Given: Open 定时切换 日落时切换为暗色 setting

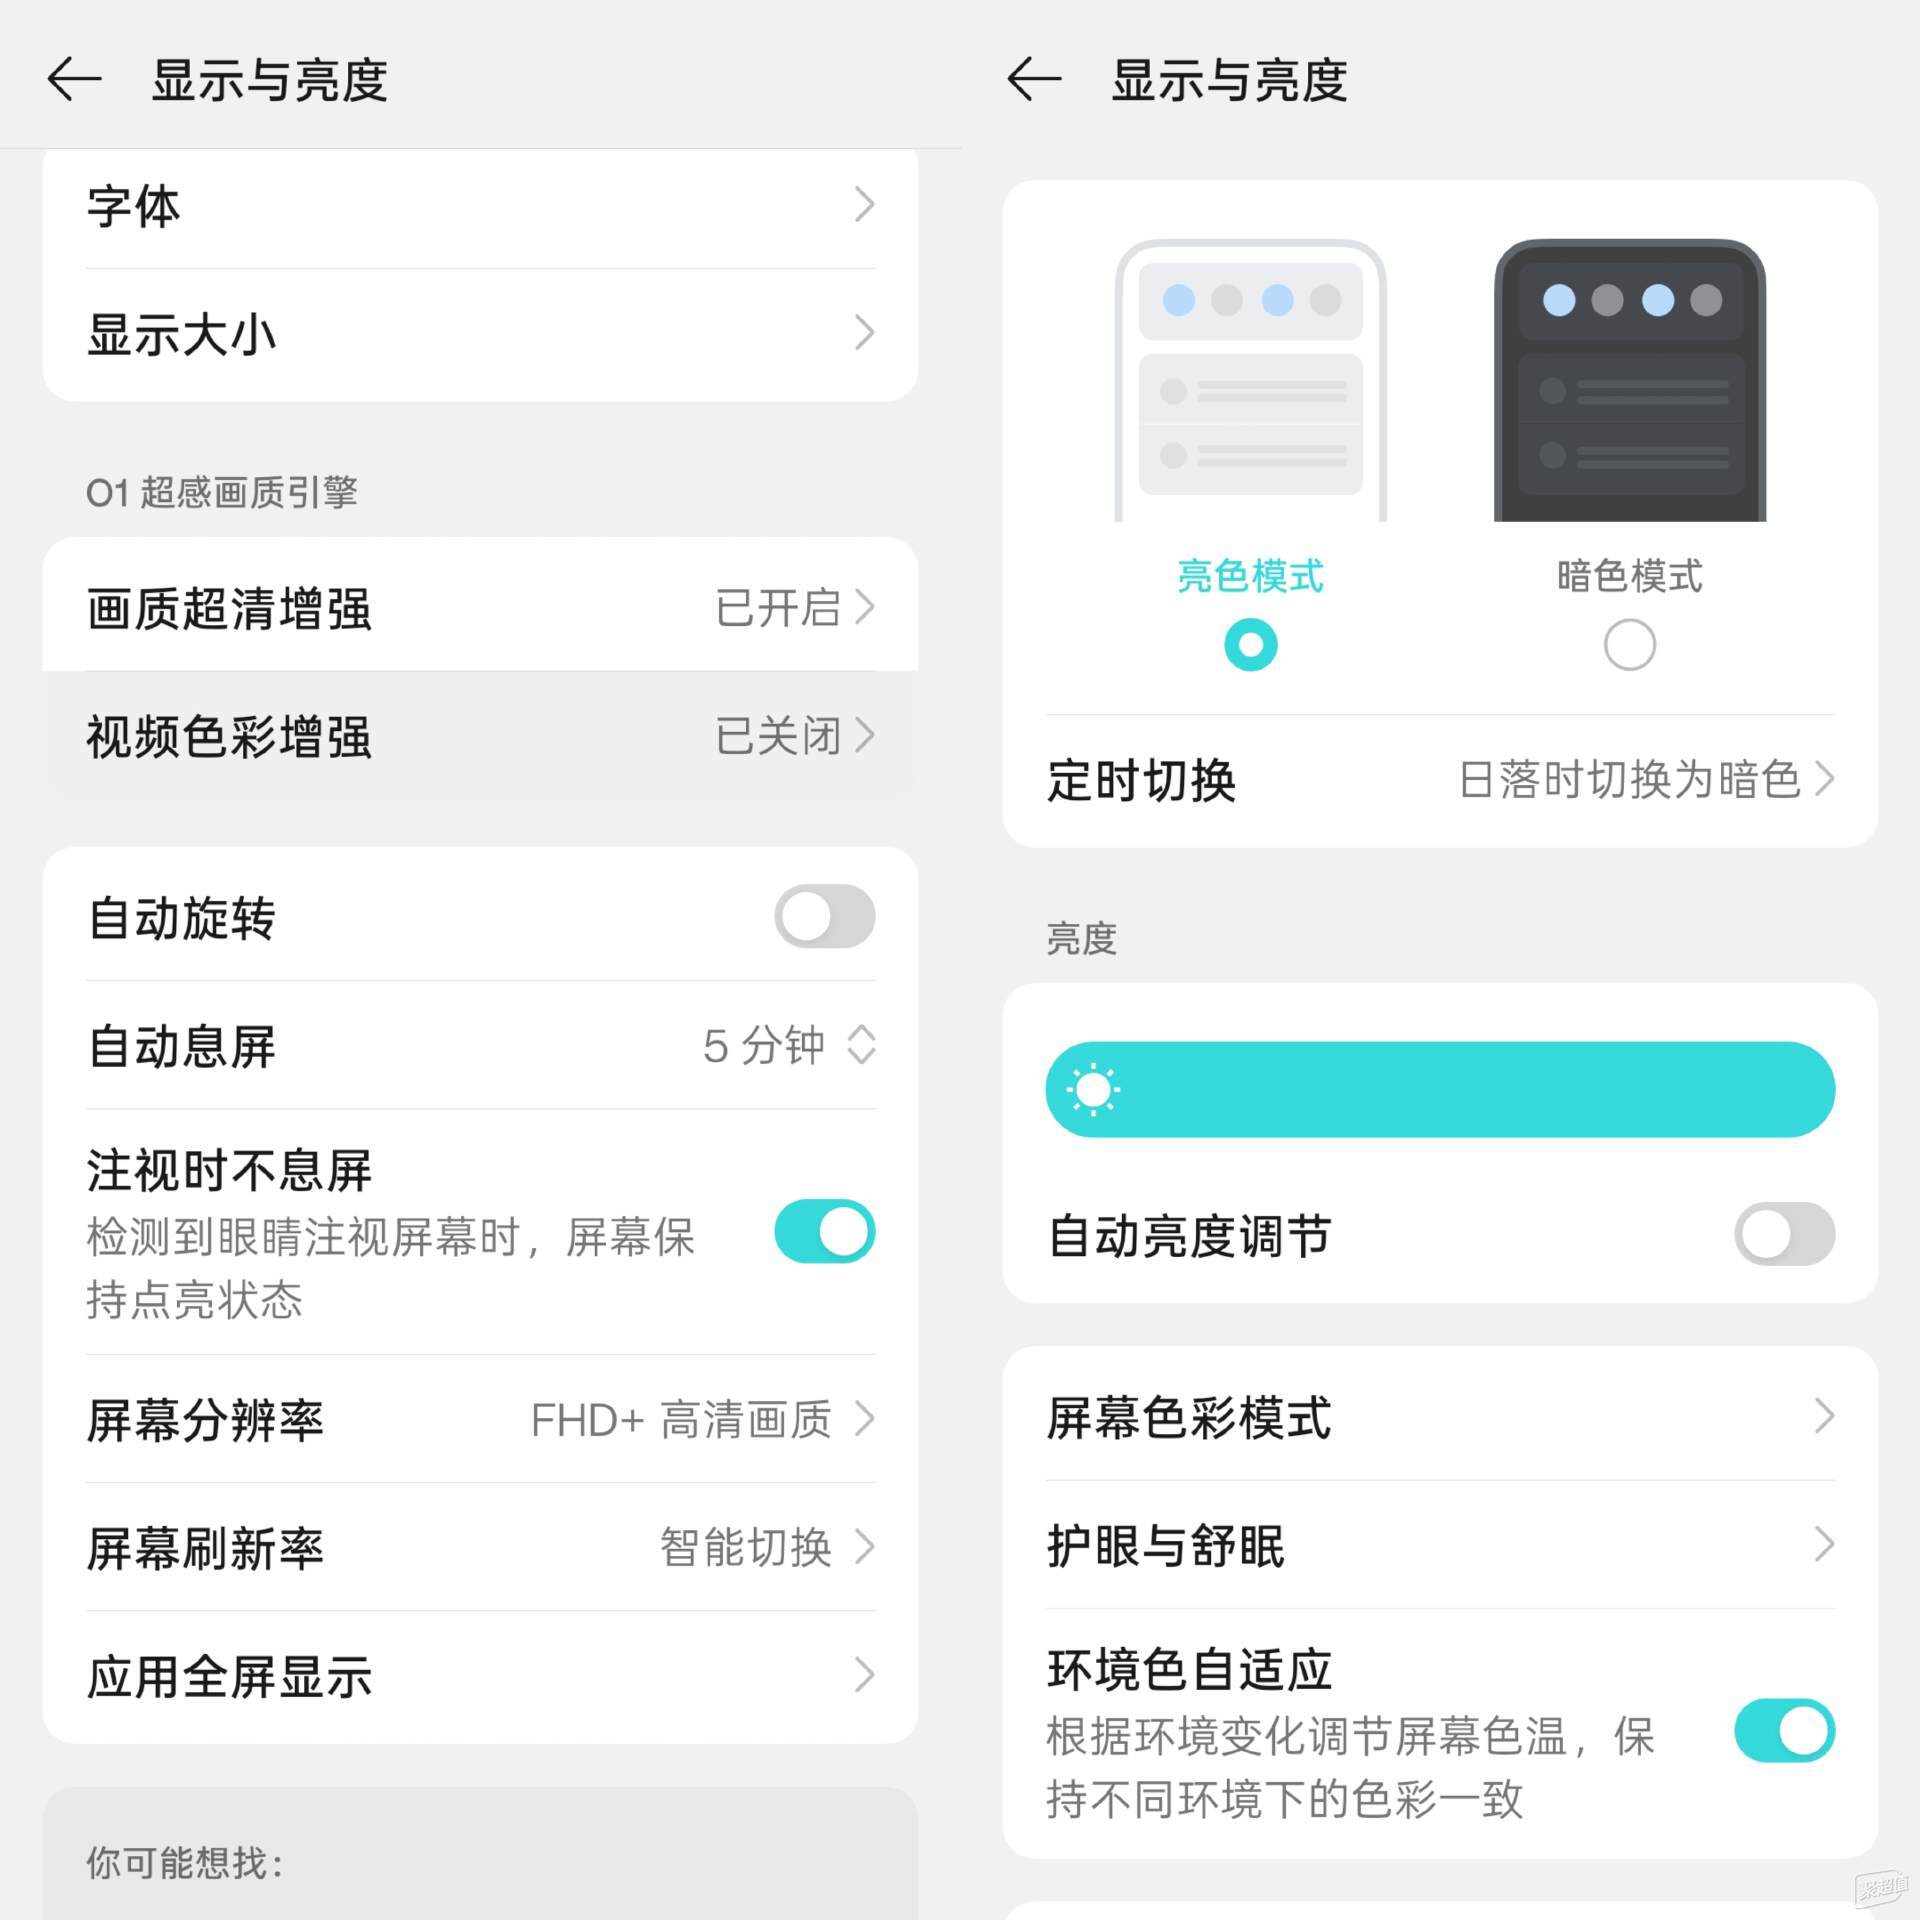Looking at the screenshot, I should (x=1441, y=780).
